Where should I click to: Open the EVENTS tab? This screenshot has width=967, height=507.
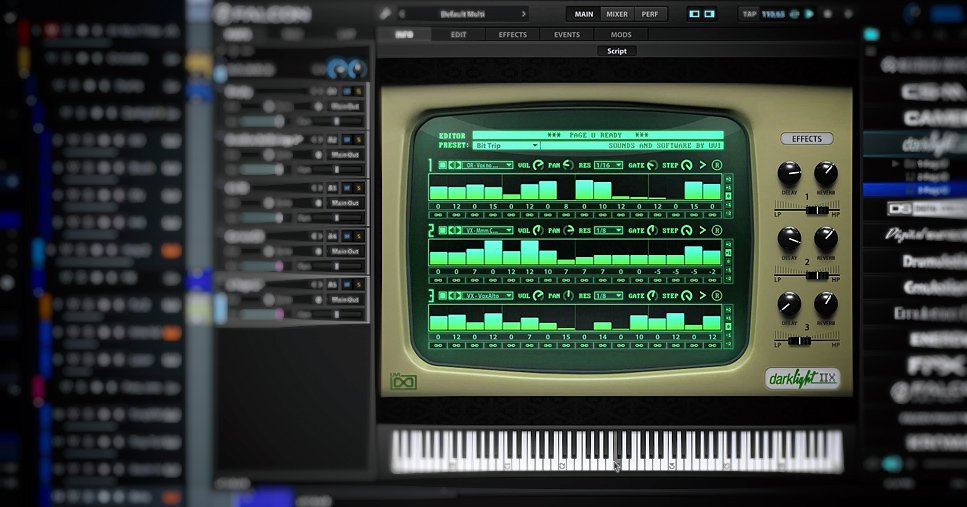pos(566,34)
